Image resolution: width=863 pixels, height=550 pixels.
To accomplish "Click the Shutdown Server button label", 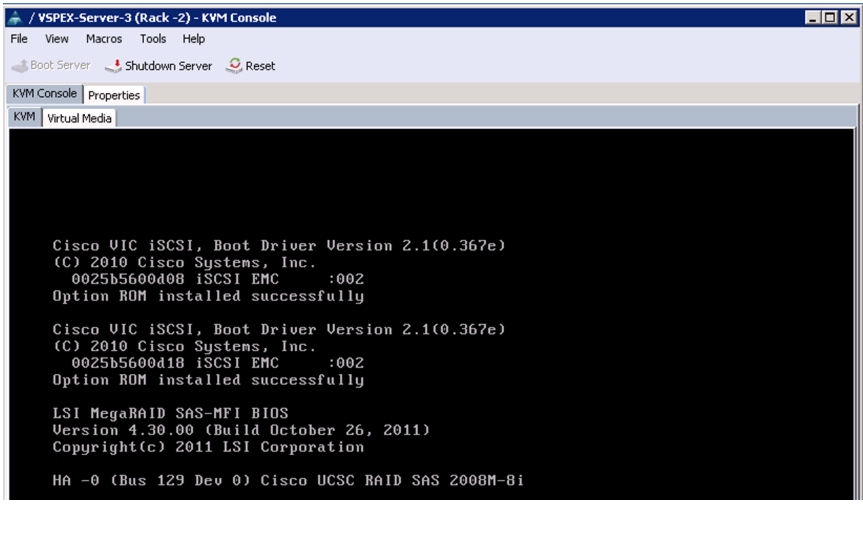I will point(168,66).
